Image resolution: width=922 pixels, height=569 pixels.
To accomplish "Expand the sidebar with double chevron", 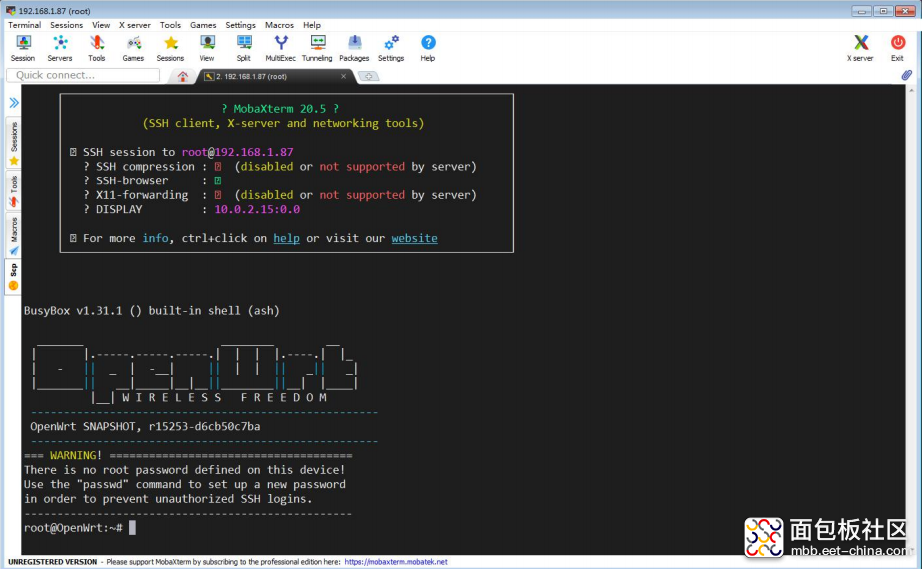I will pyautogui.click(x=14, y=103).
